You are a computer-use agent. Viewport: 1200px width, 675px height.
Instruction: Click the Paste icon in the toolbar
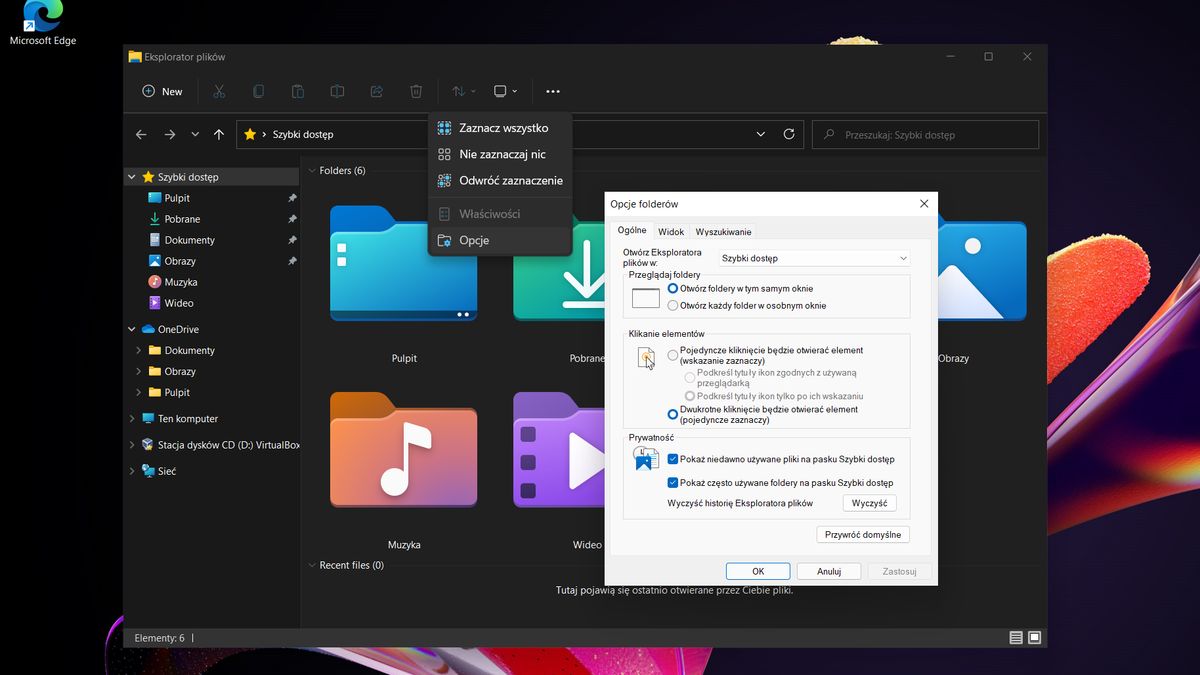tap(297, 91)
